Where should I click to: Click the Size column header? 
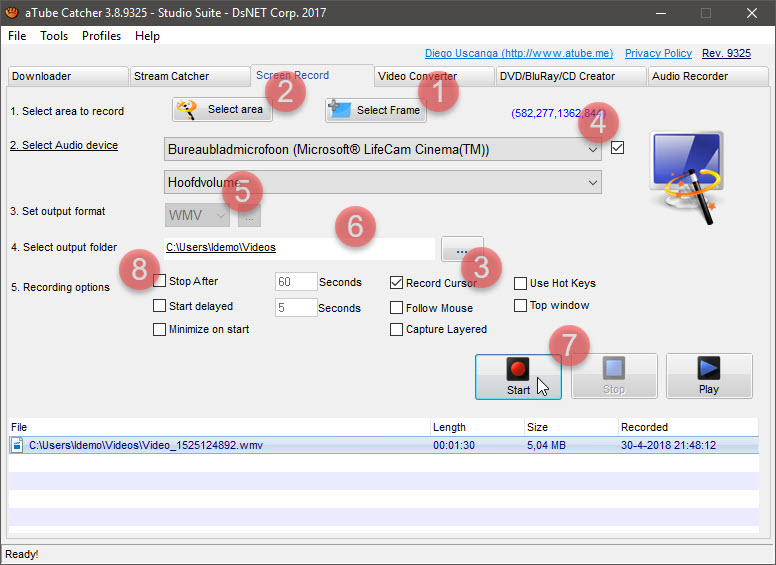coord(571,426)
